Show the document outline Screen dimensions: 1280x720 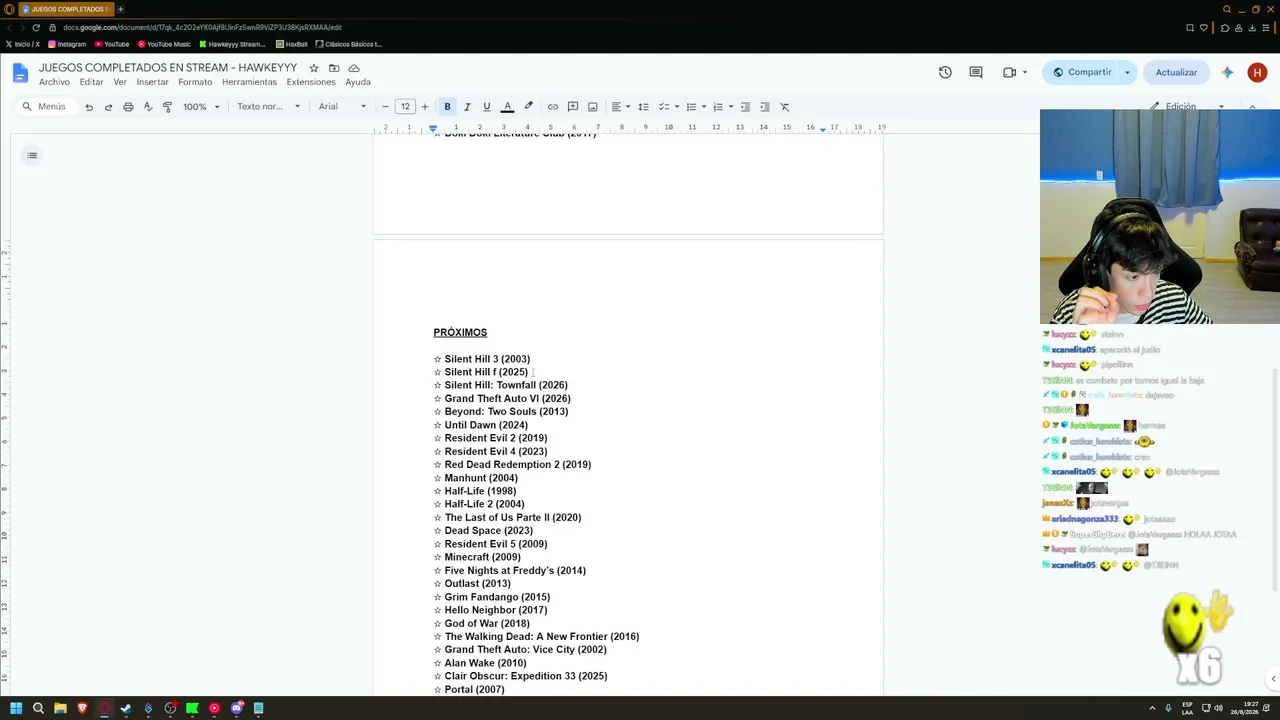32,155
